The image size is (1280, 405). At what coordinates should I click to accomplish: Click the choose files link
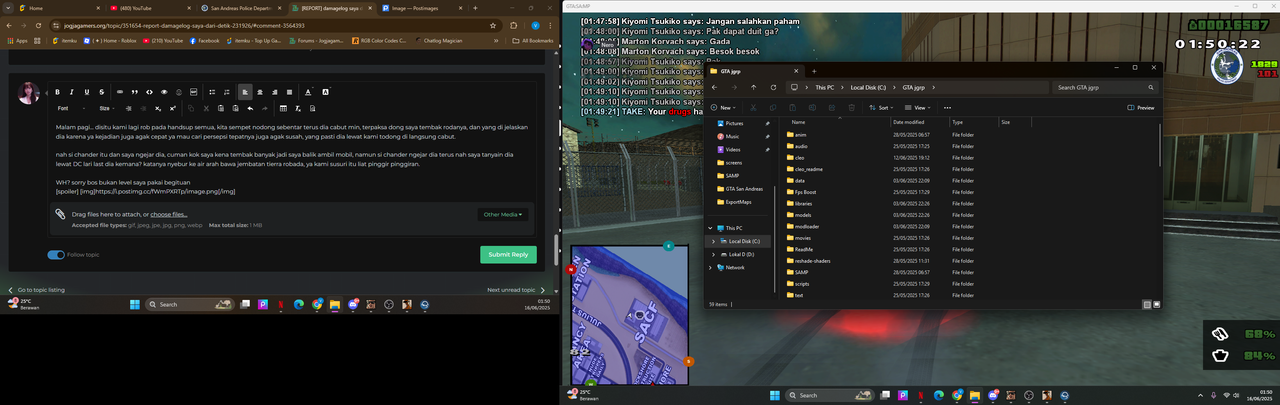(x=169, y=214)
